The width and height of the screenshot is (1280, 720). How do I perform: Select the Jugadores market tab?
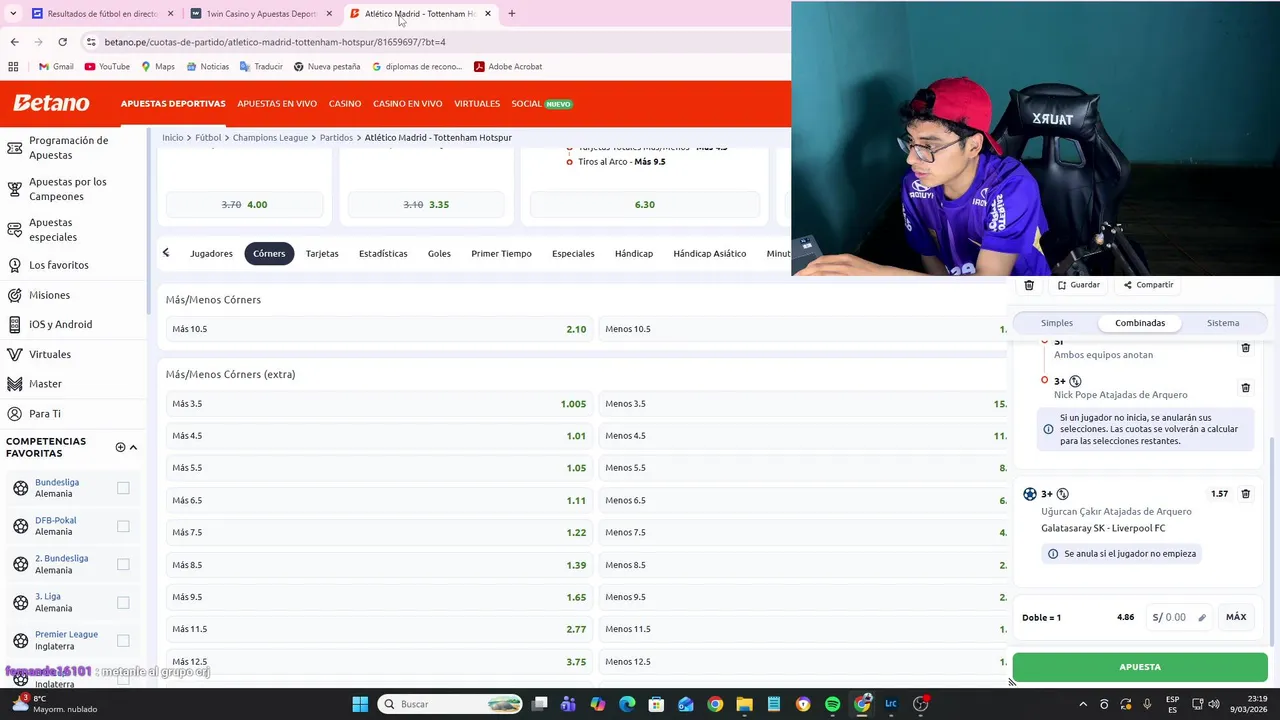211,253
